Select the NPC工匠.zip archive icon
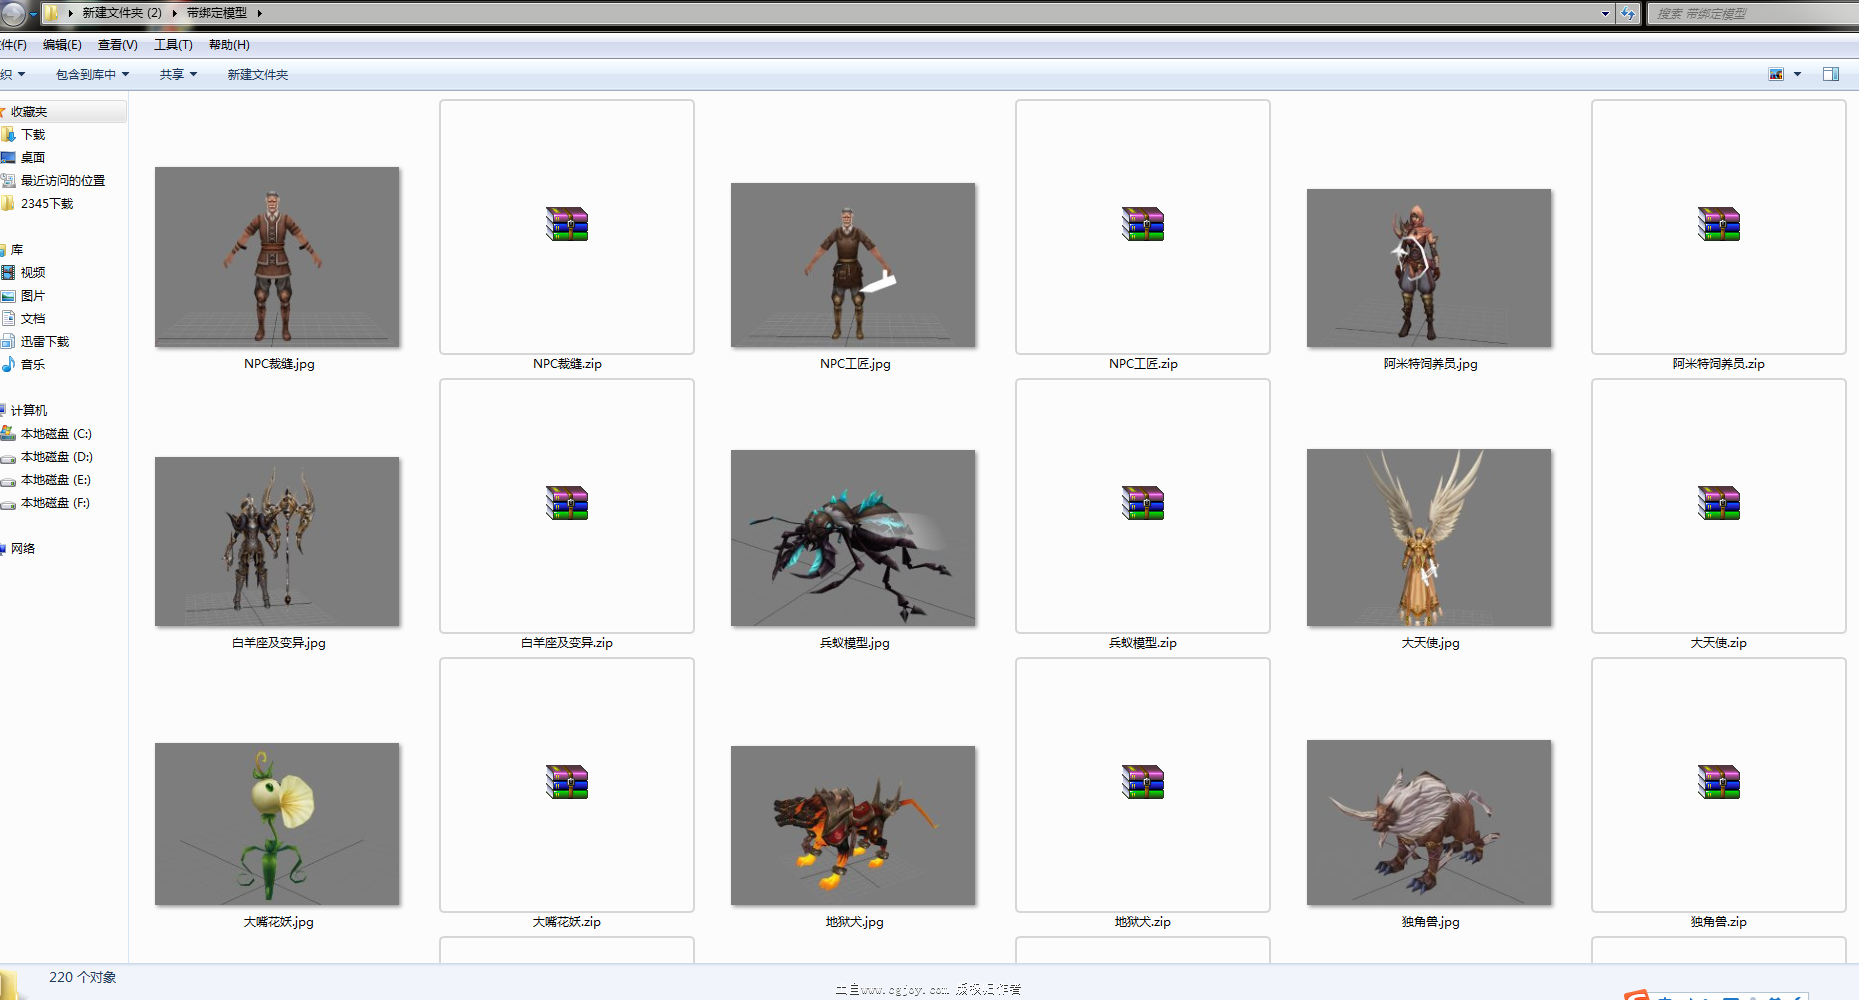 click(x=1143, y=225)
